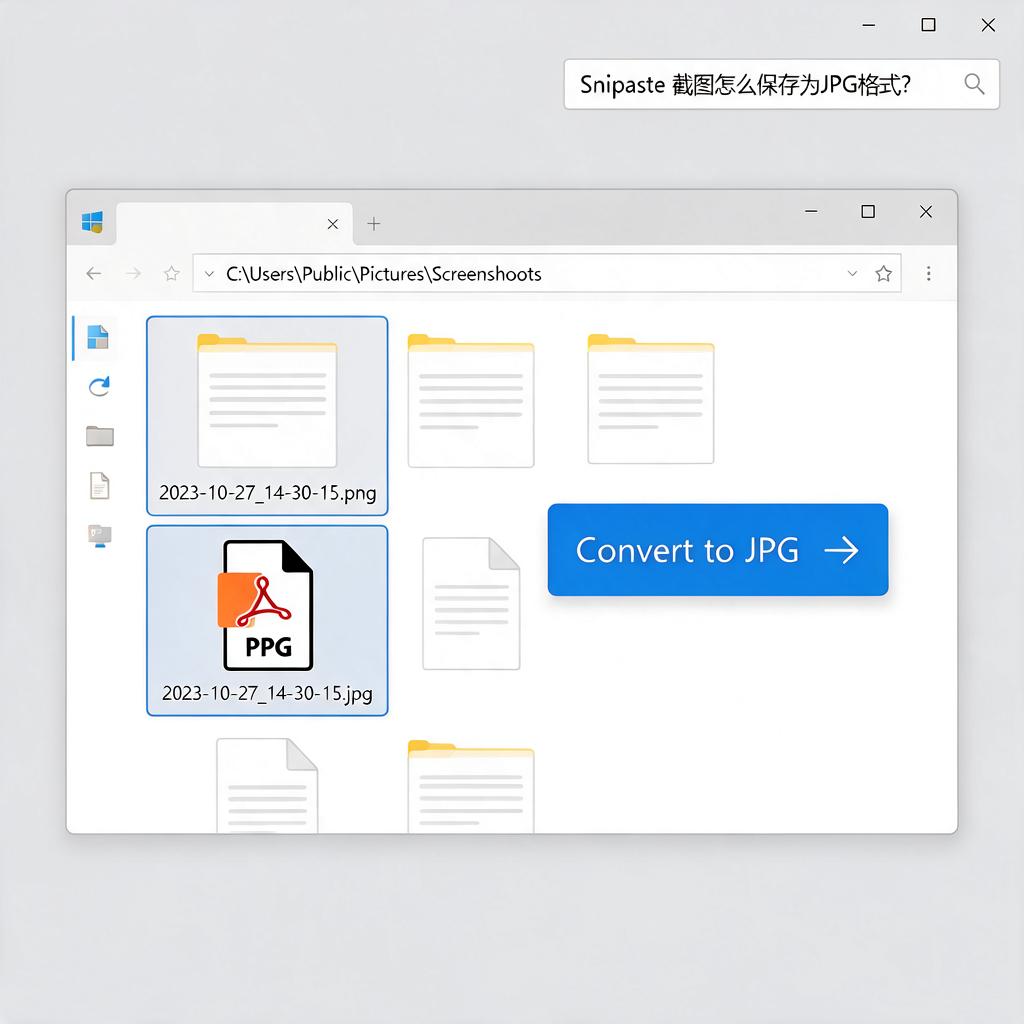Viewport: 1024px width, 1024px height.
Task: Open the third folder in top row
Action: pos(650,398)
